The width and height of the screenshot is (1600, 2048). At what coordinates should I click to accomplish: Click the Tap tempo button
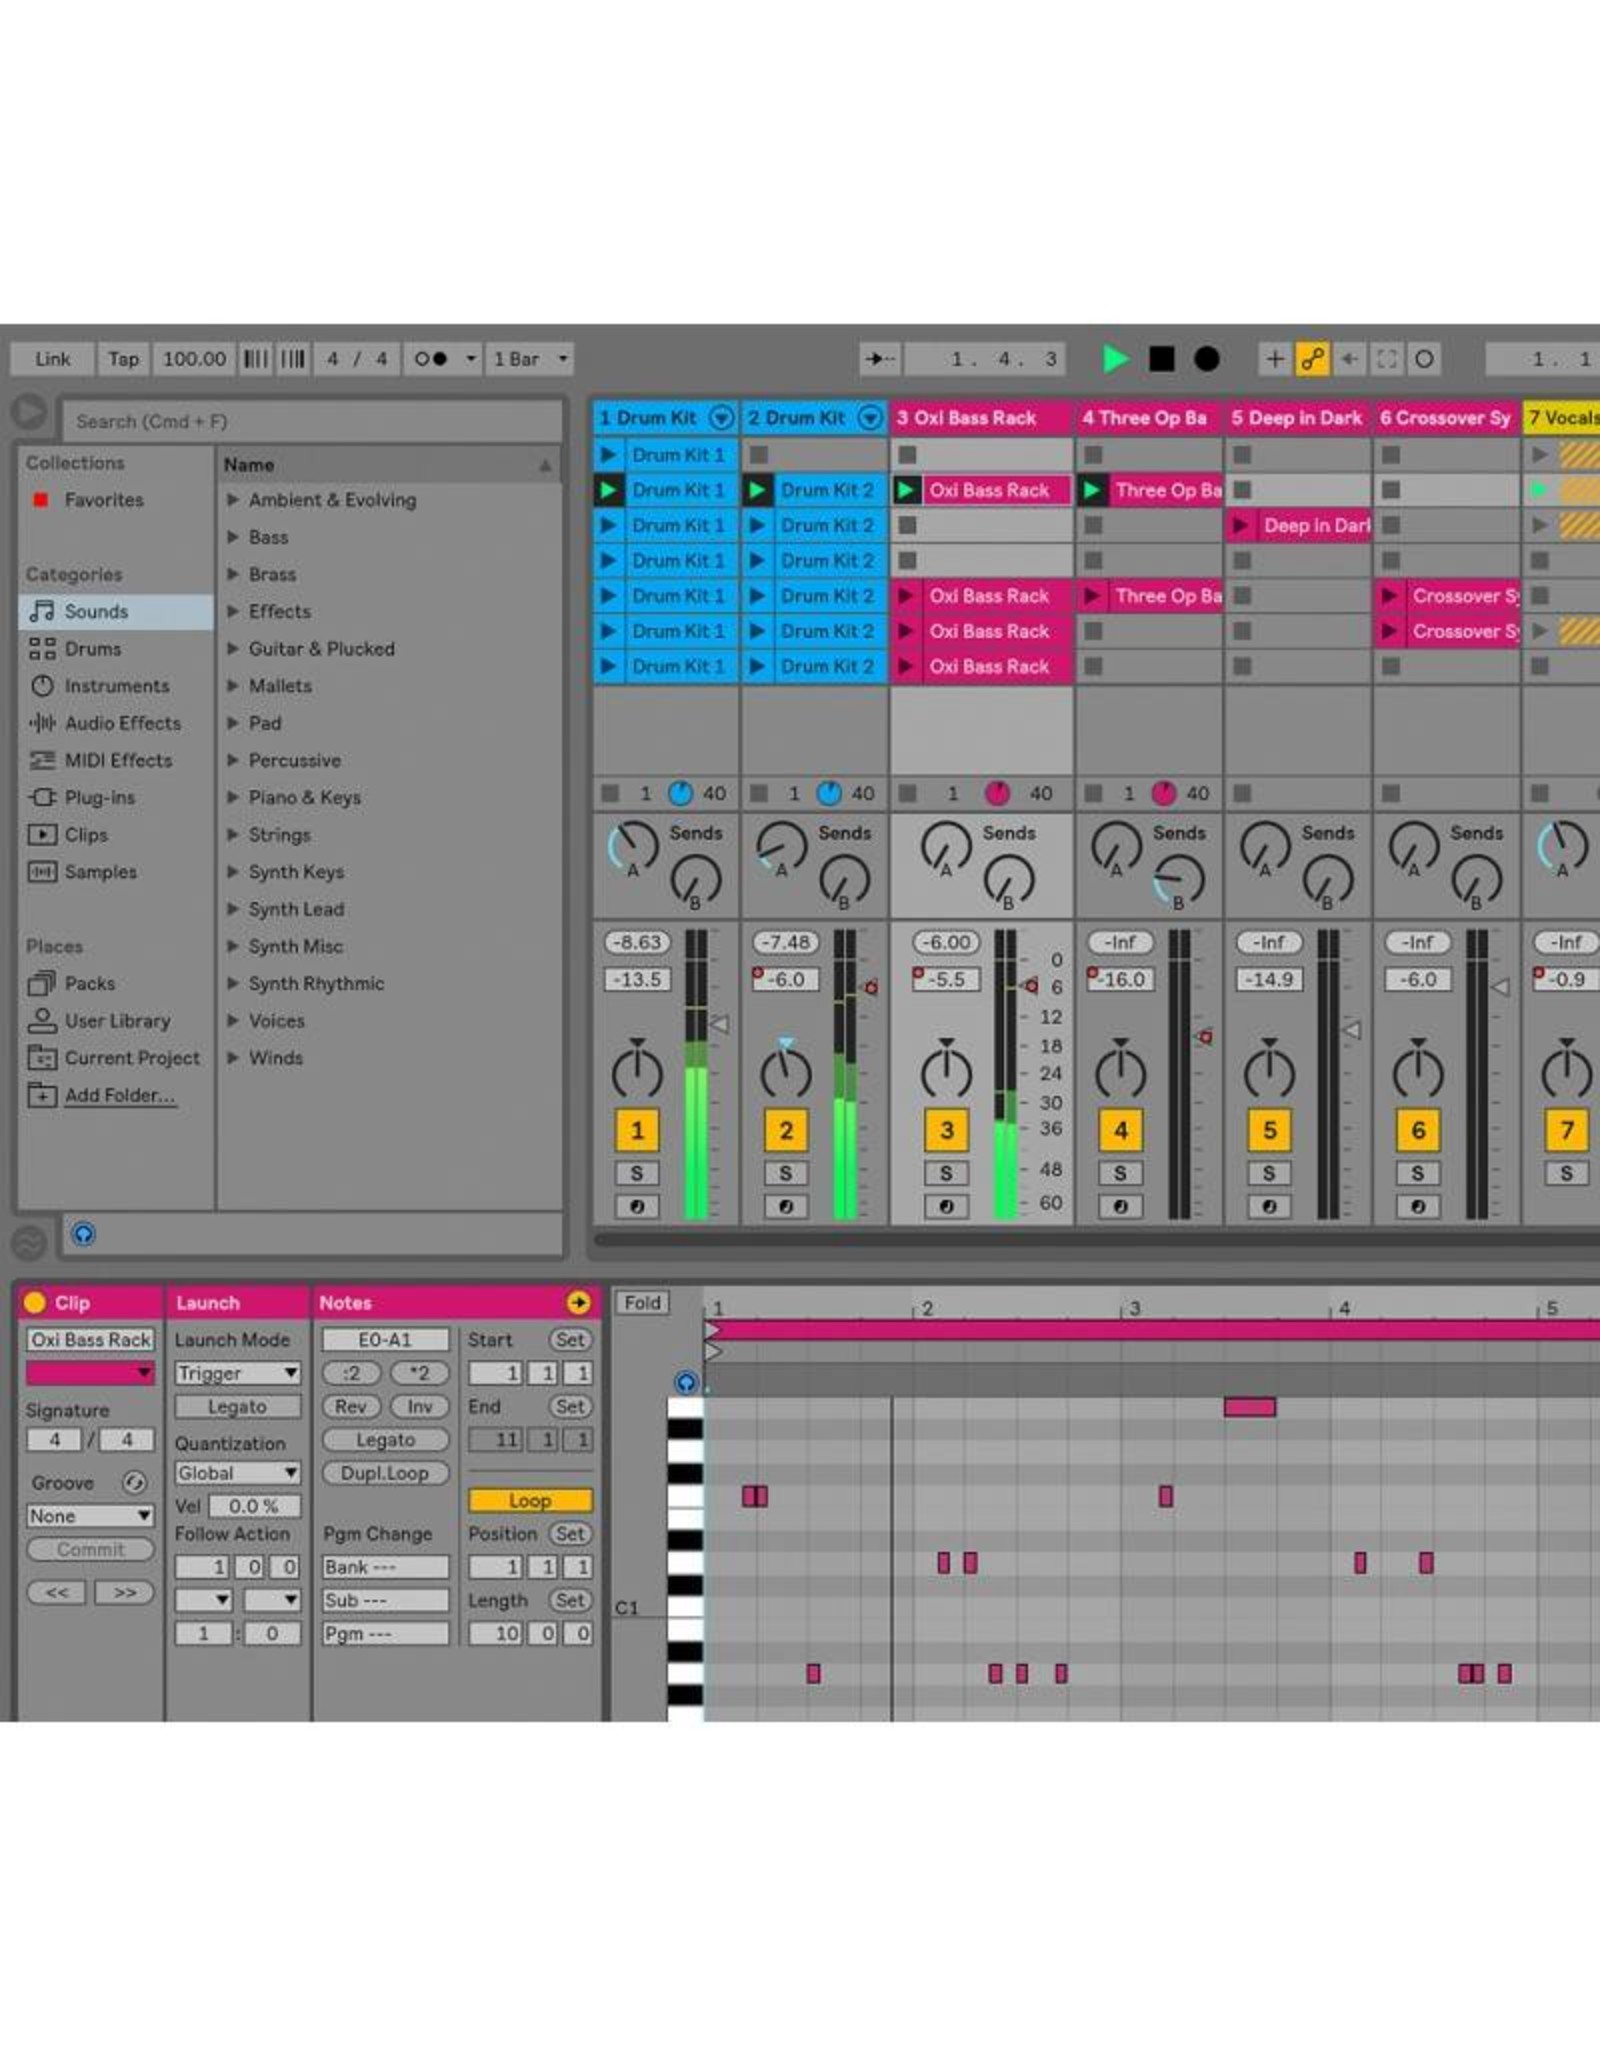point(124,359)
